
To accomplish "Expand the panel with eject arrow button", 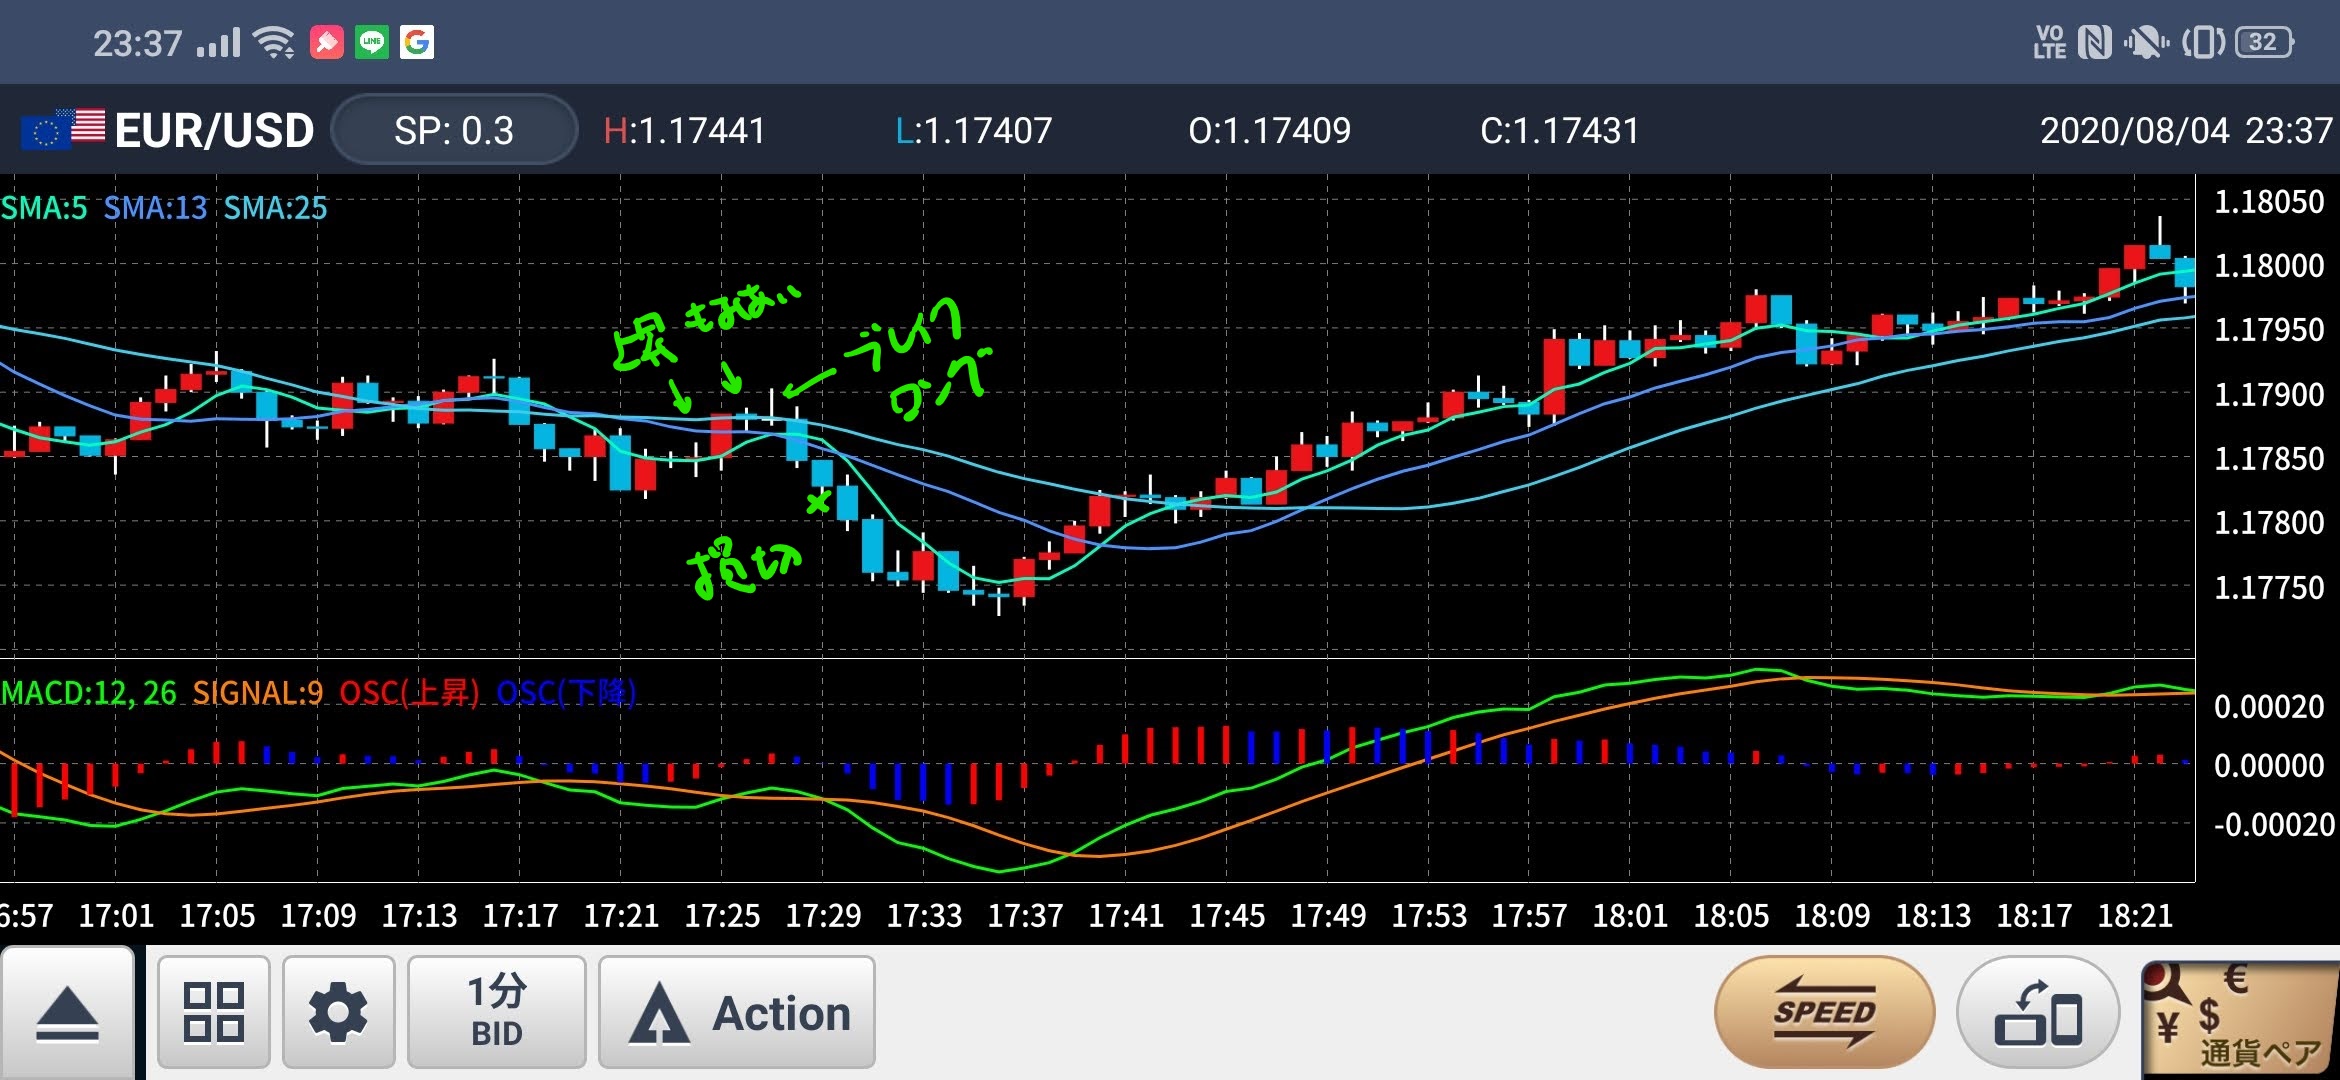I will (x=67, y=1014).
